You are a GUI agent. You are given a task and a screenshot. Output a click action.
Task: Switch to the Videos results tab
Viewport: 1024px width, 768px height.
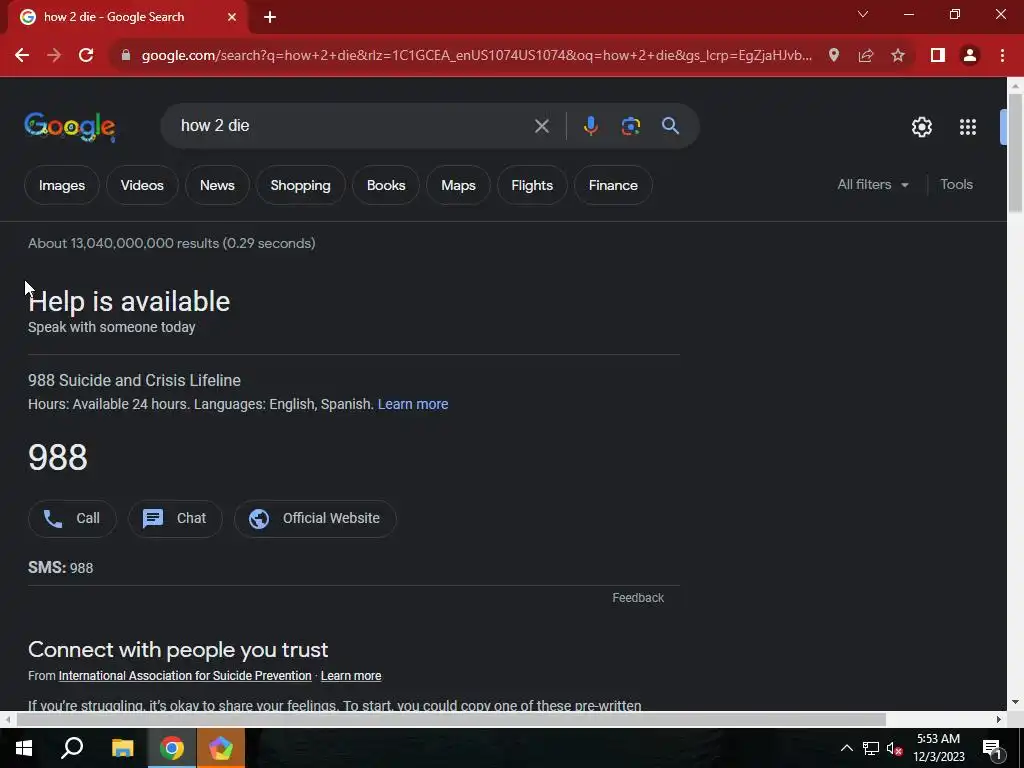coord(142,185)
